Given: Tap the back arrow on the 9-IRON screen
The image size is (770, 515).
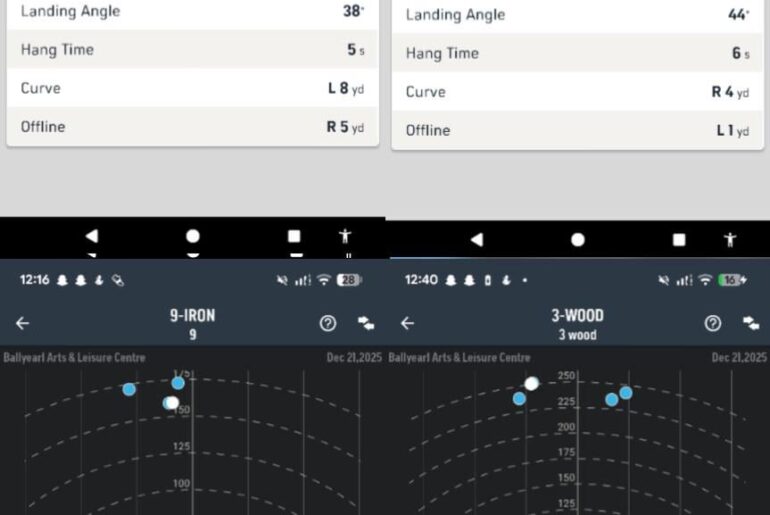Looking at the screenshot, I should [x=22, y=323].
